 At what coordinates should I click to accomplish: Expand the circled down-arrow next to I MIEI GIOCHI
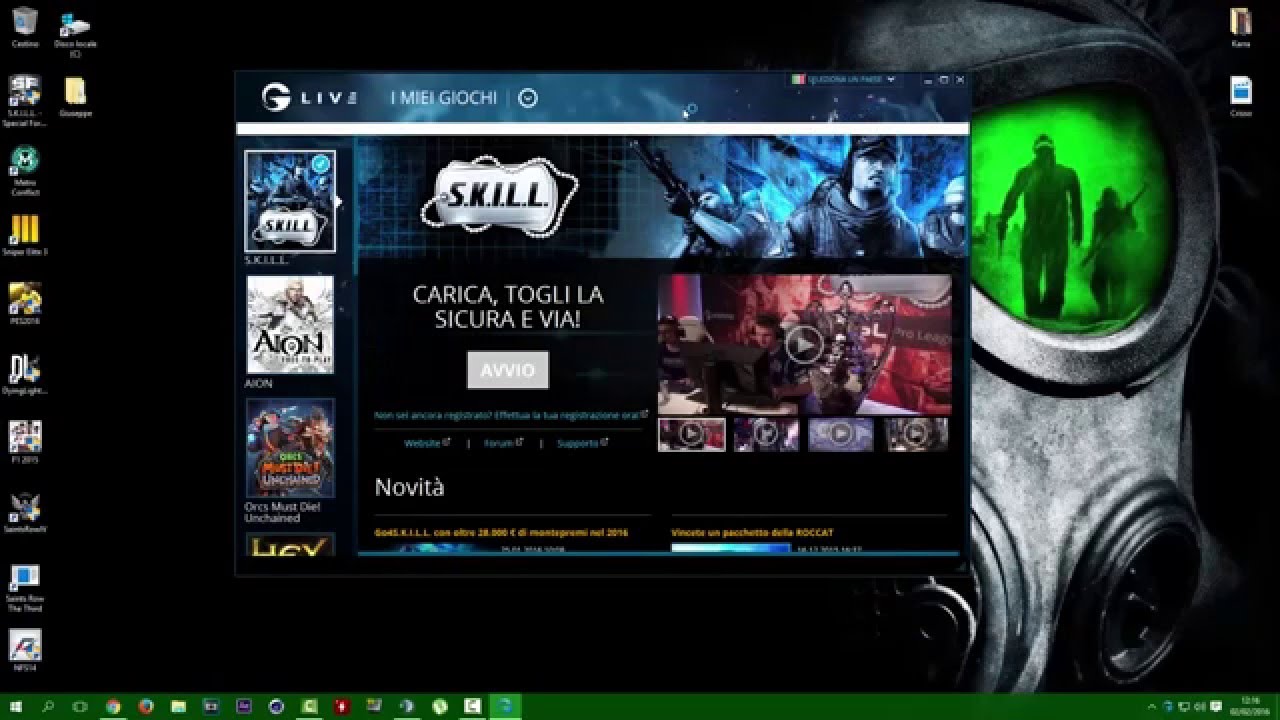pyautogui.click(x=528, y=98)
